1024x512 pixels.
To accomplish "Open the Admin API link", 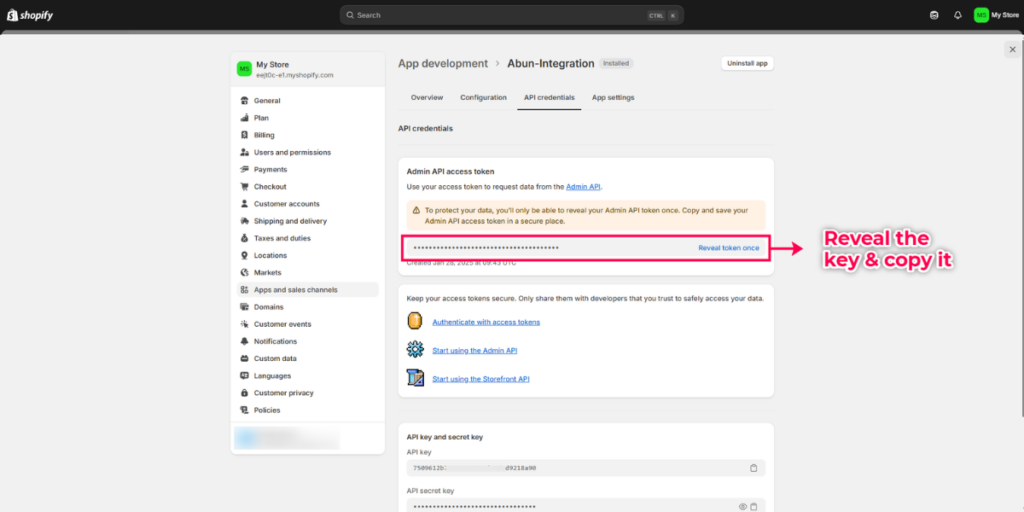I will [583, 187].
